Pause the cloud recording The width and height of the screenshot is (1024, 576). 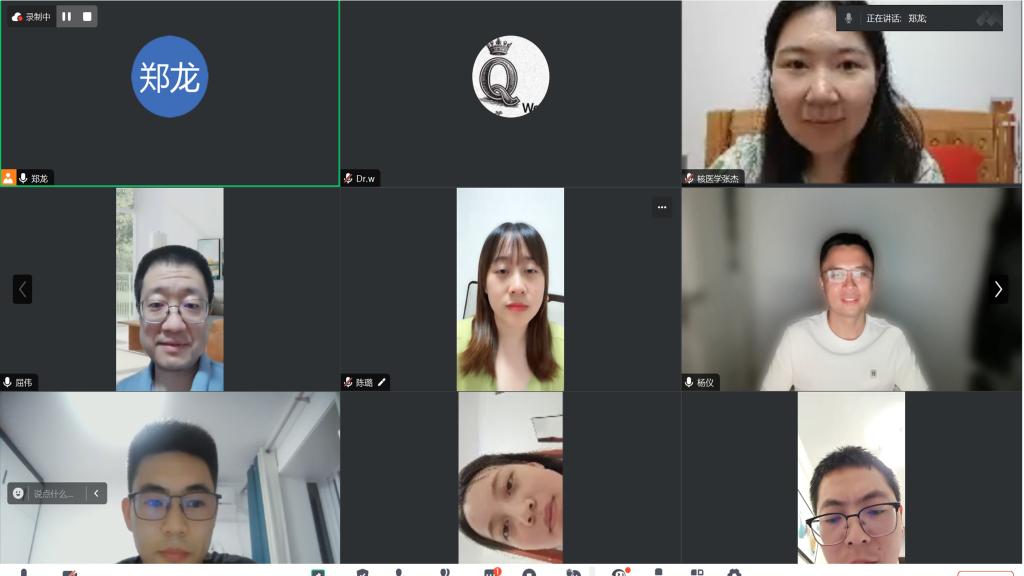pos(66,17)
